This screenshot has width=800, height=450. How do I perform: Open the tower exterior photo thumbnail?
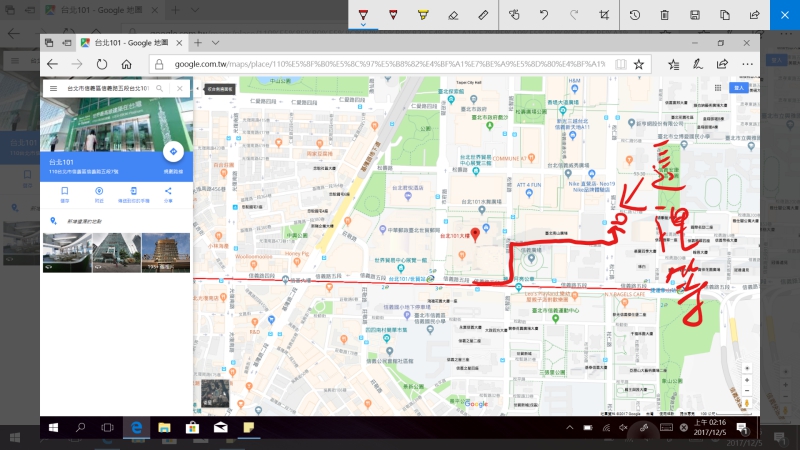click(x=117, y=253)
